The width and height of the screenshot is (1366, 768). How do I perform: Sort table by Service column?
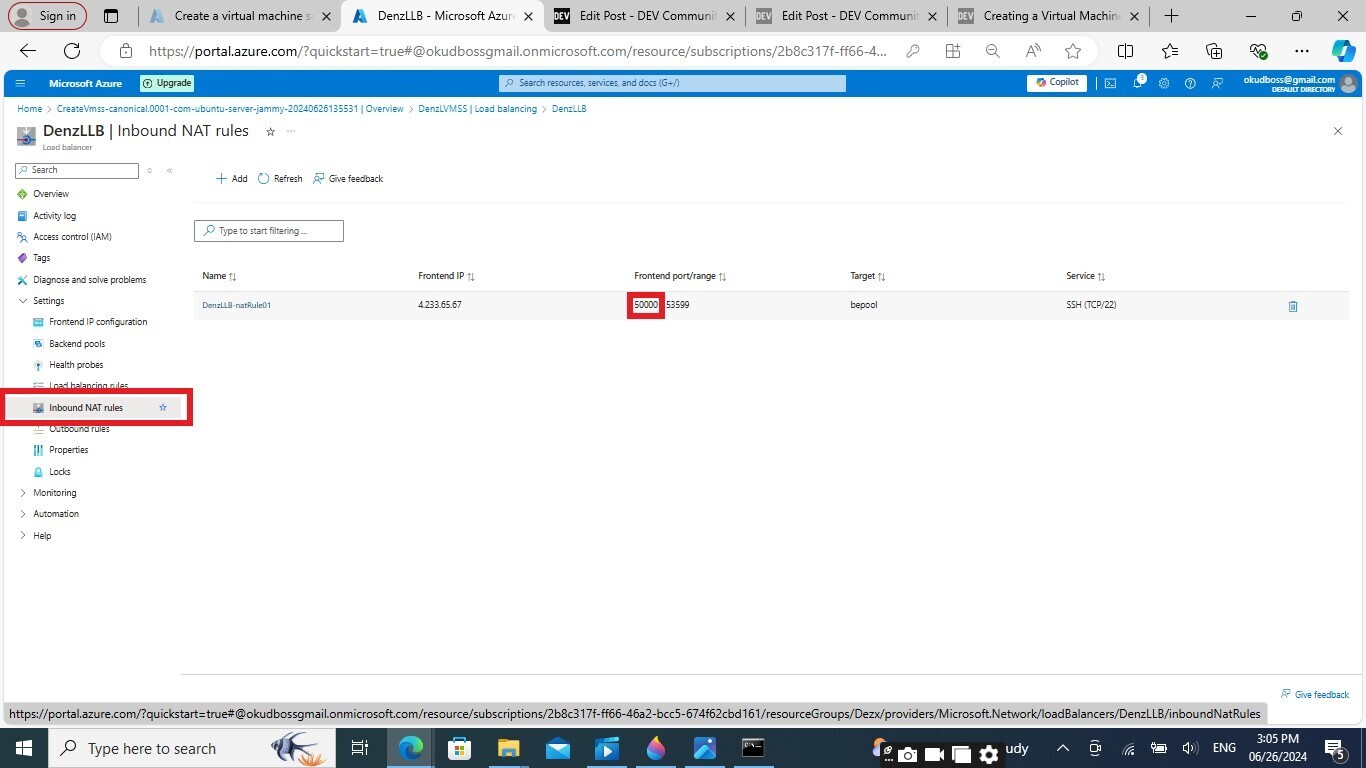click(x=1086, y=276)
